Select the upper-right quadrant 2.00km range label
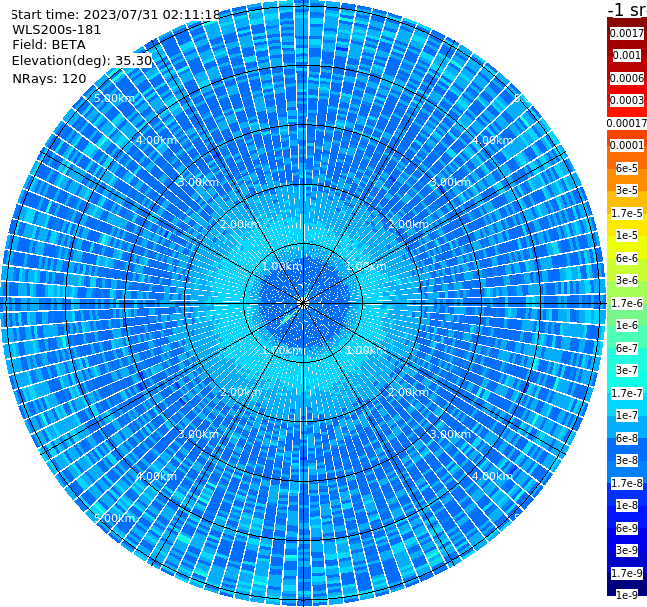This screenshot has width=647, height=607. [x=409, y=224]
